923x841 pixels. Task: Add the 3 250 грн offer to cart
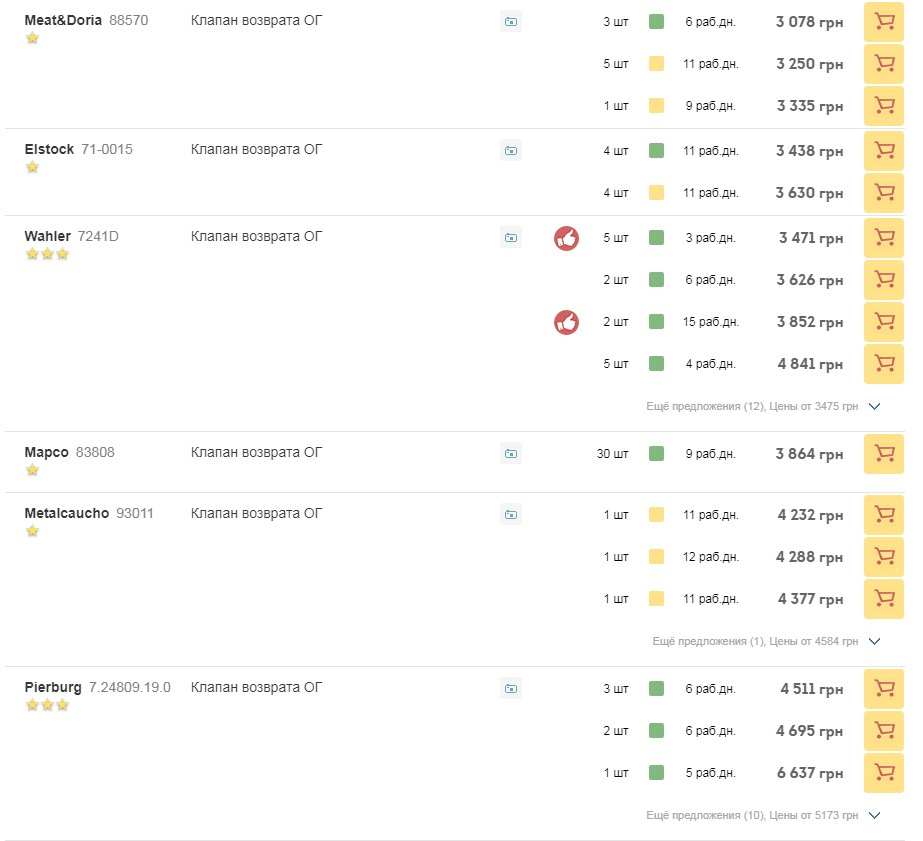883,64
